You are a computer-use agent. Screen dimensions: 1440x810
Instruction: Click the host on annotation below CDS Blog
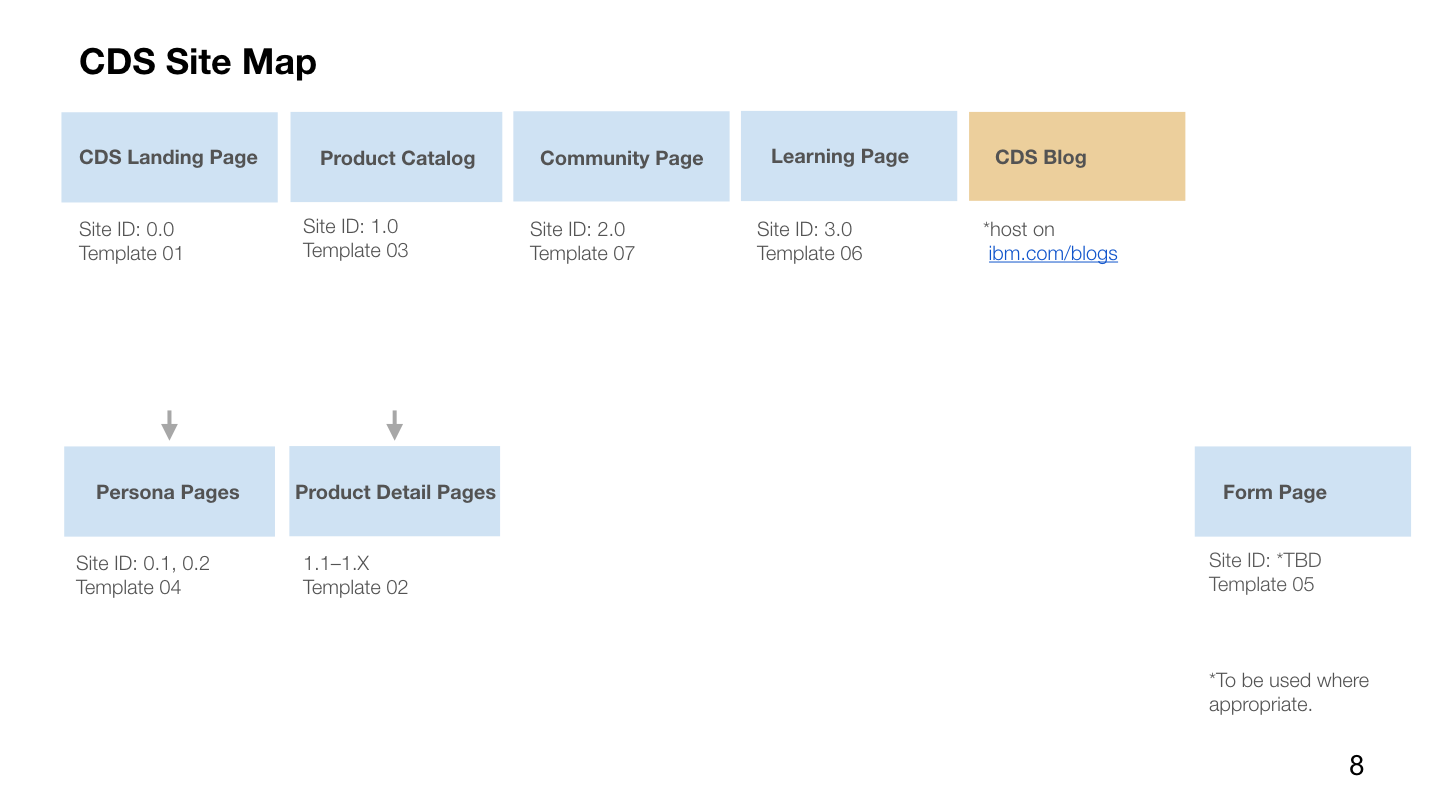[x=1018, y=229]
